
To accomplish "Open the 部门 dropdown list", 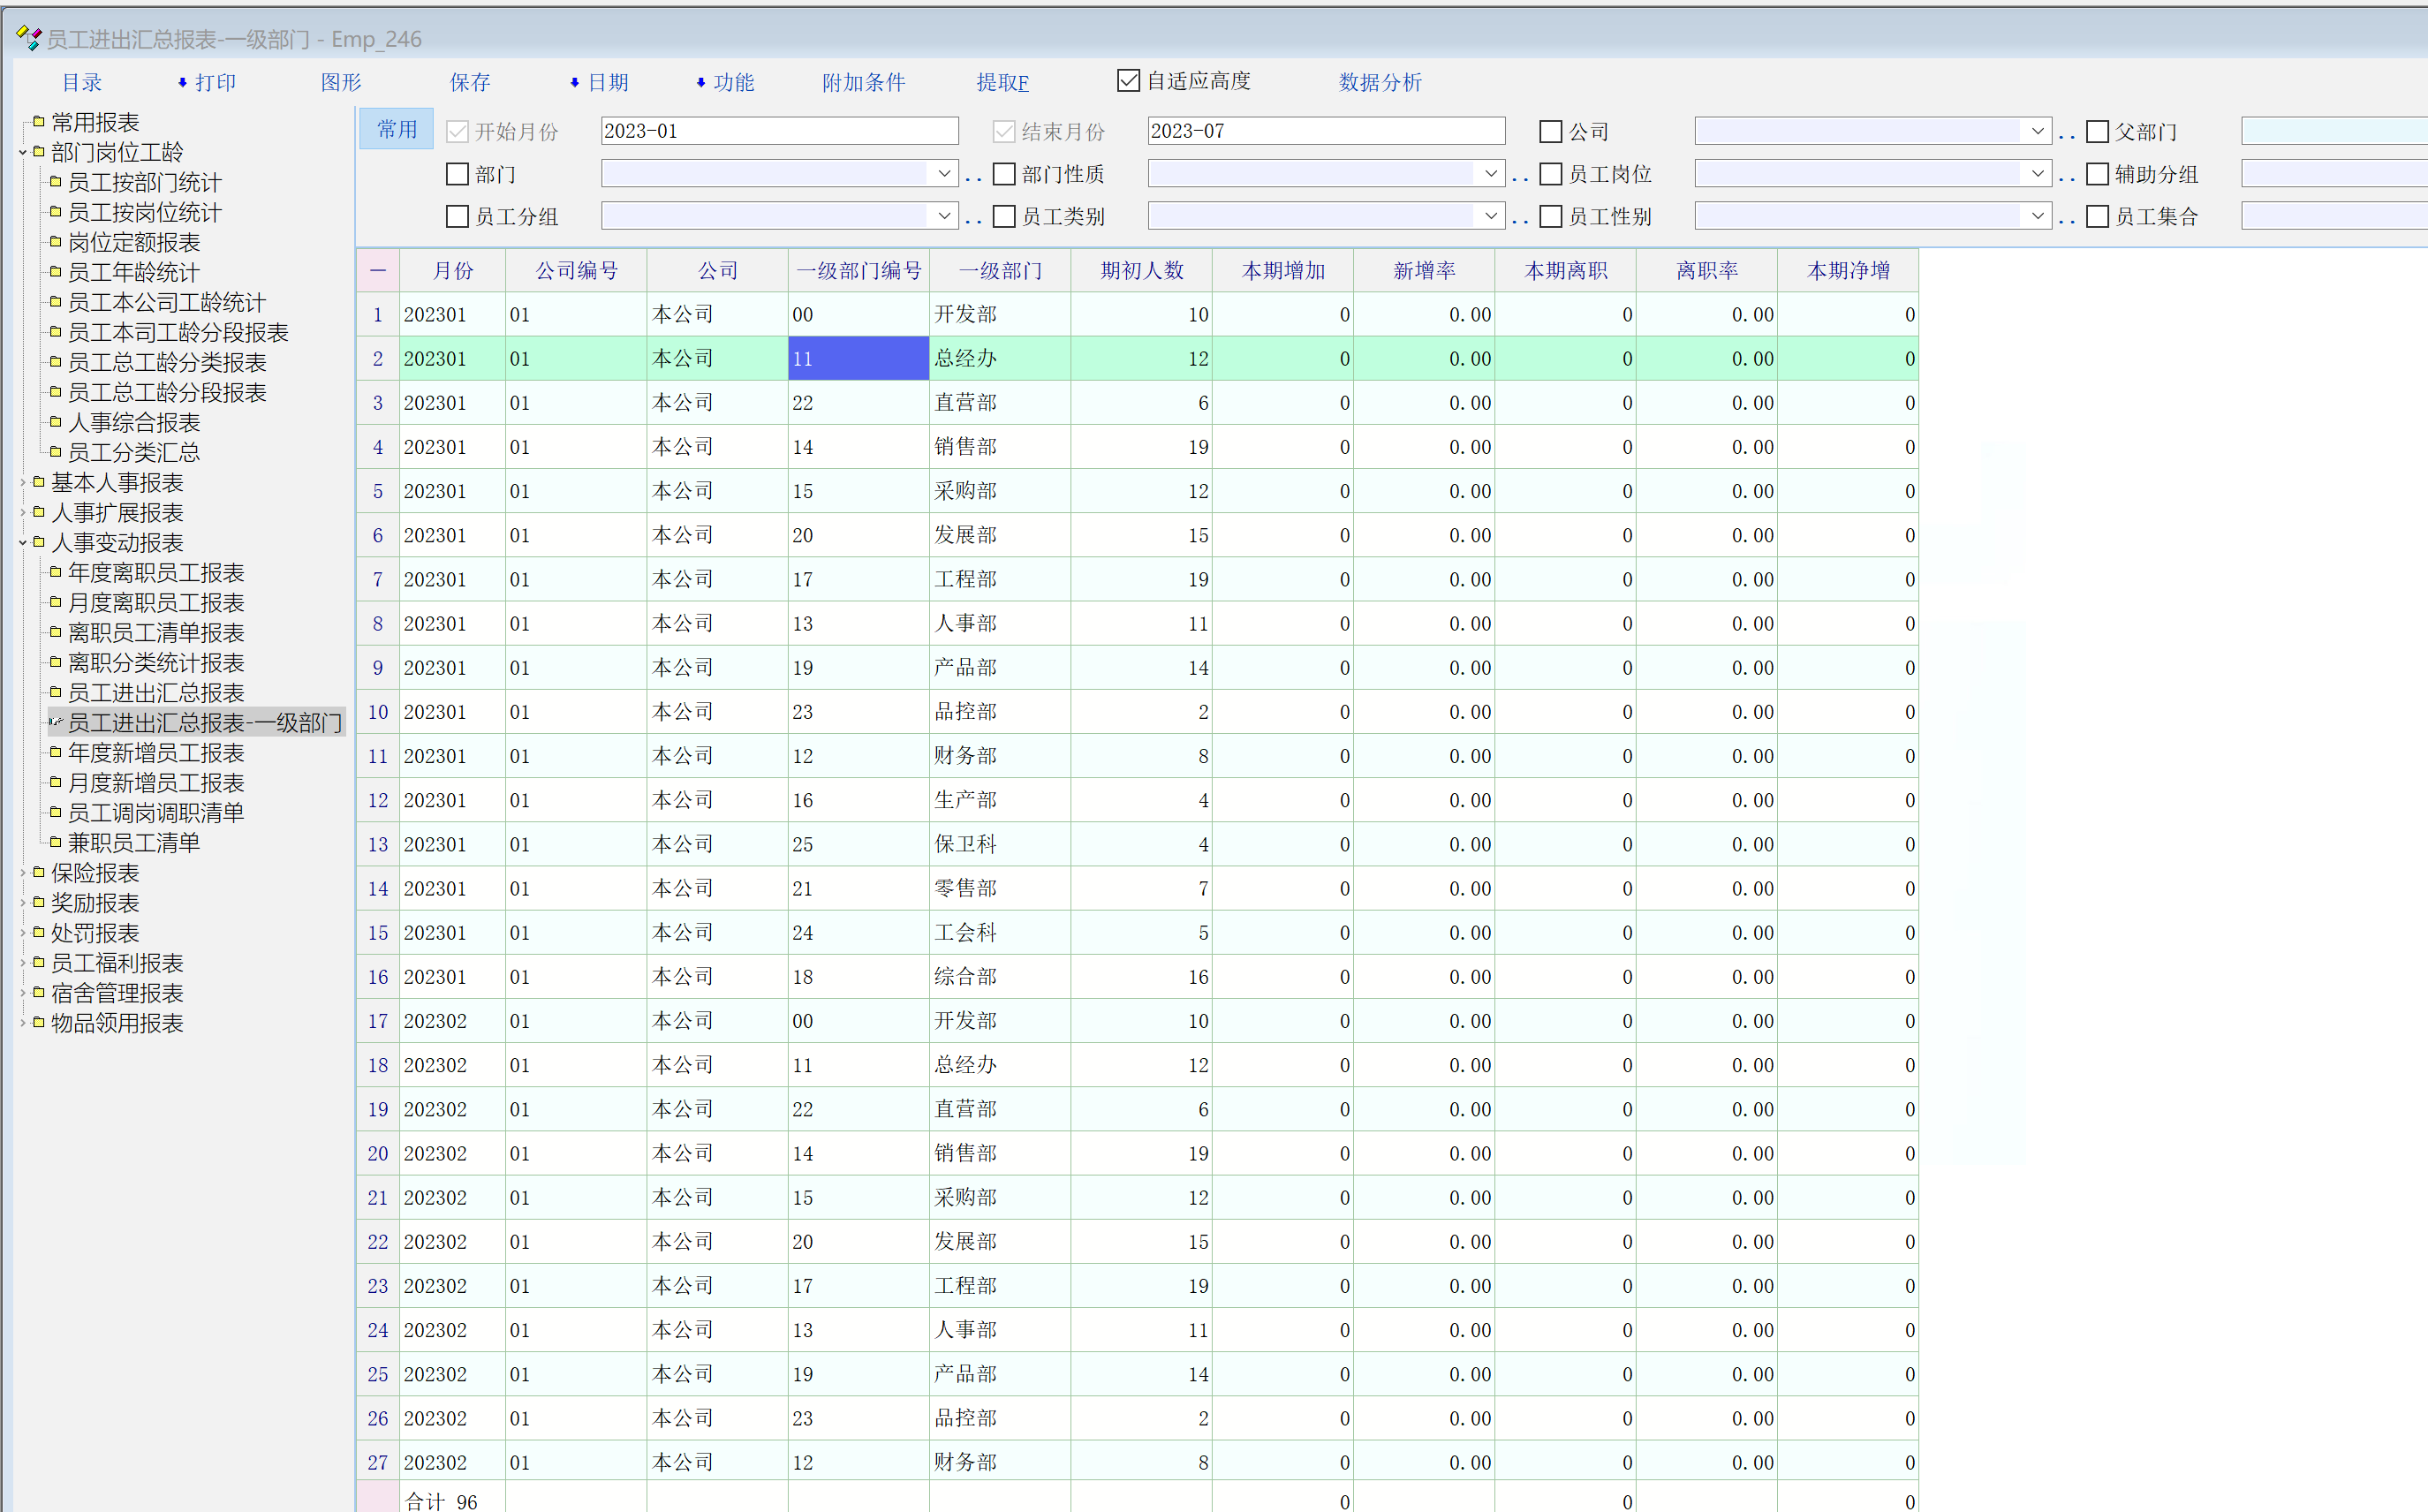I will click(943, 174).
